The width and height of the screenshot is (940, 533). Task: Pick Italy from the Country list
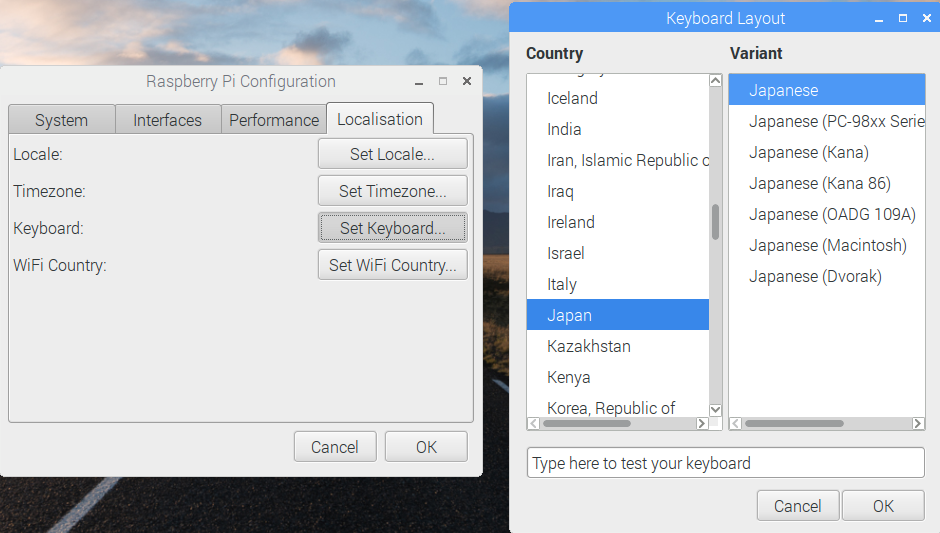click(x=617, y=284)
